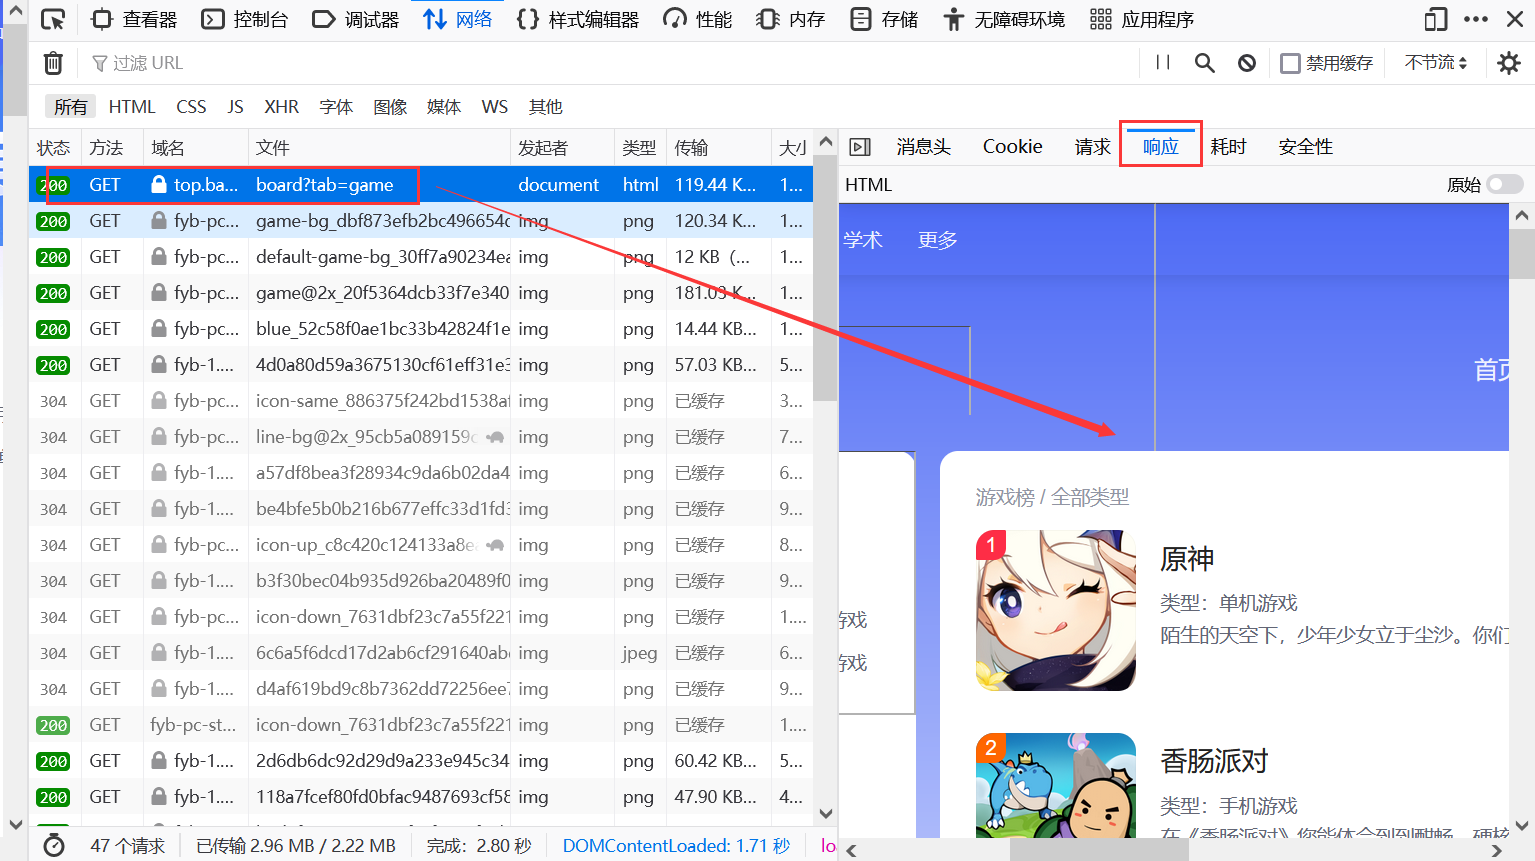
Task: Filter requests by XHR
Action: pyautogui.click(x=281, y=107)
